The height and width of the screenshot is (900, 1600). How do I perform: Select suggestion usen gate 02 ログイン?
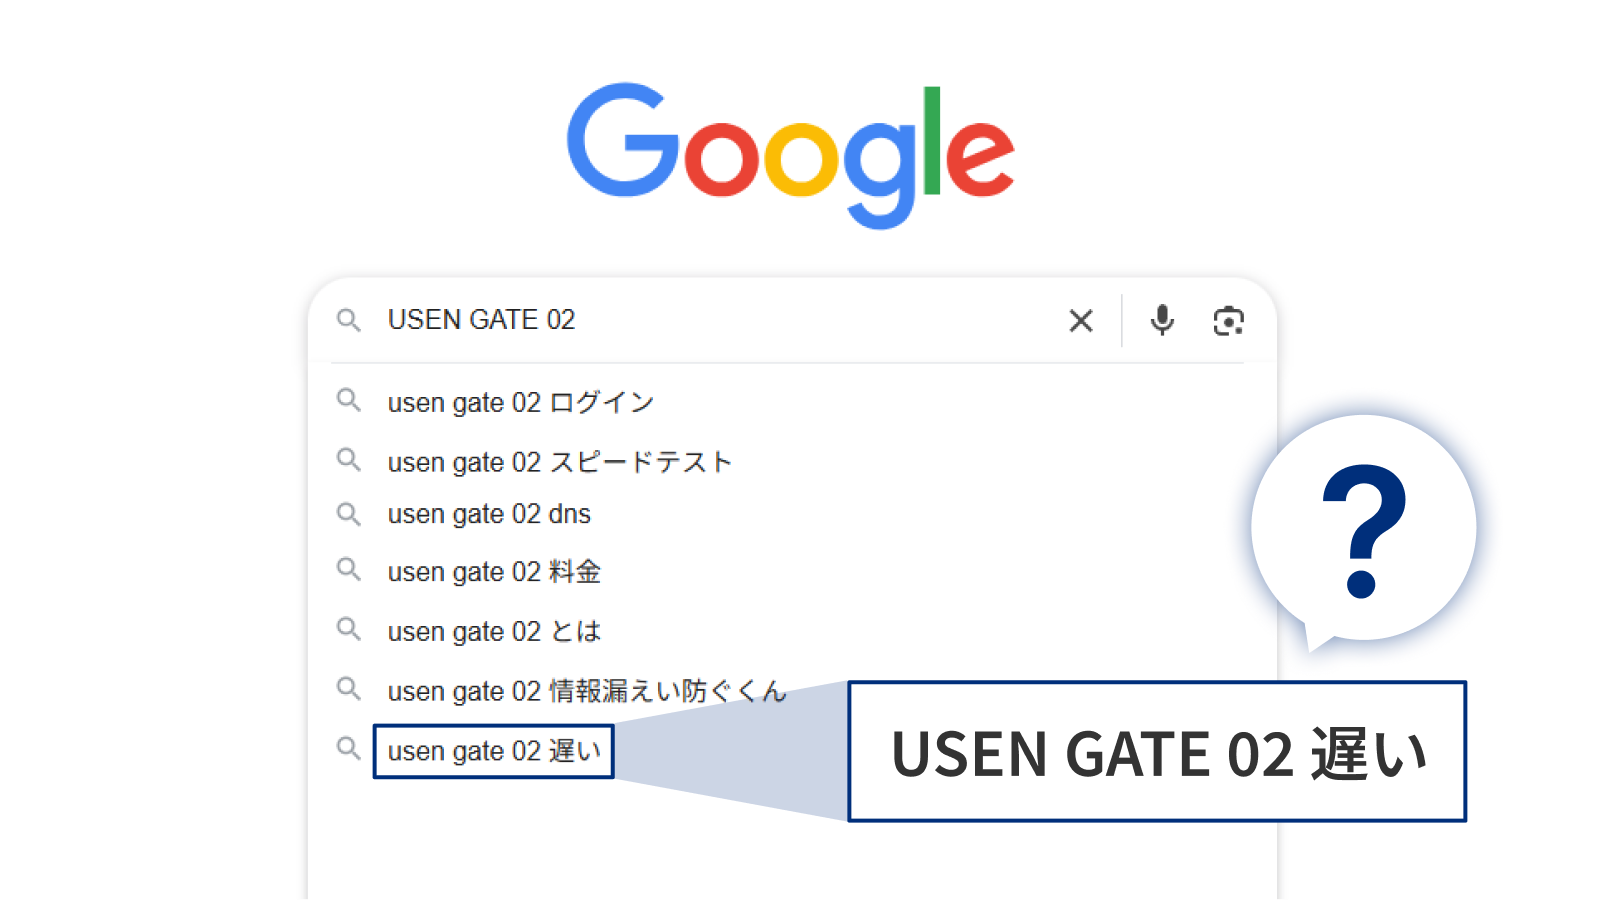tap(521, 403)
